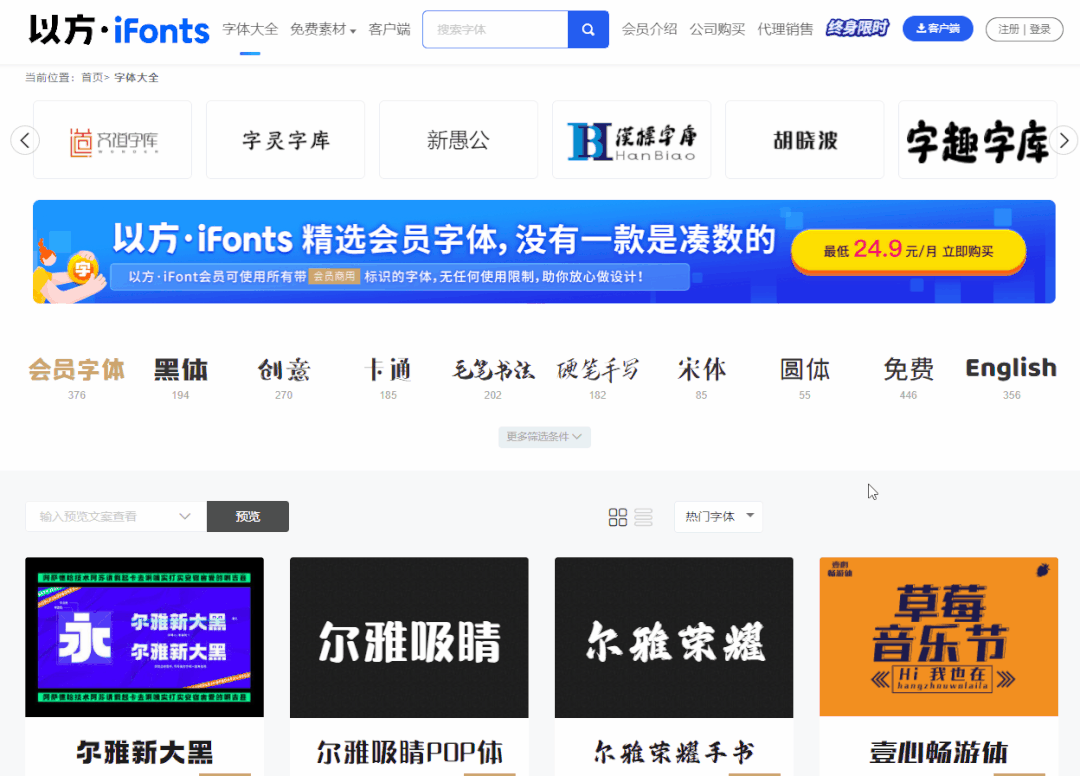Screen dimensions: 1080x776
Task: Click the 壹心畅游体 font title
Action: coord(939,753)
